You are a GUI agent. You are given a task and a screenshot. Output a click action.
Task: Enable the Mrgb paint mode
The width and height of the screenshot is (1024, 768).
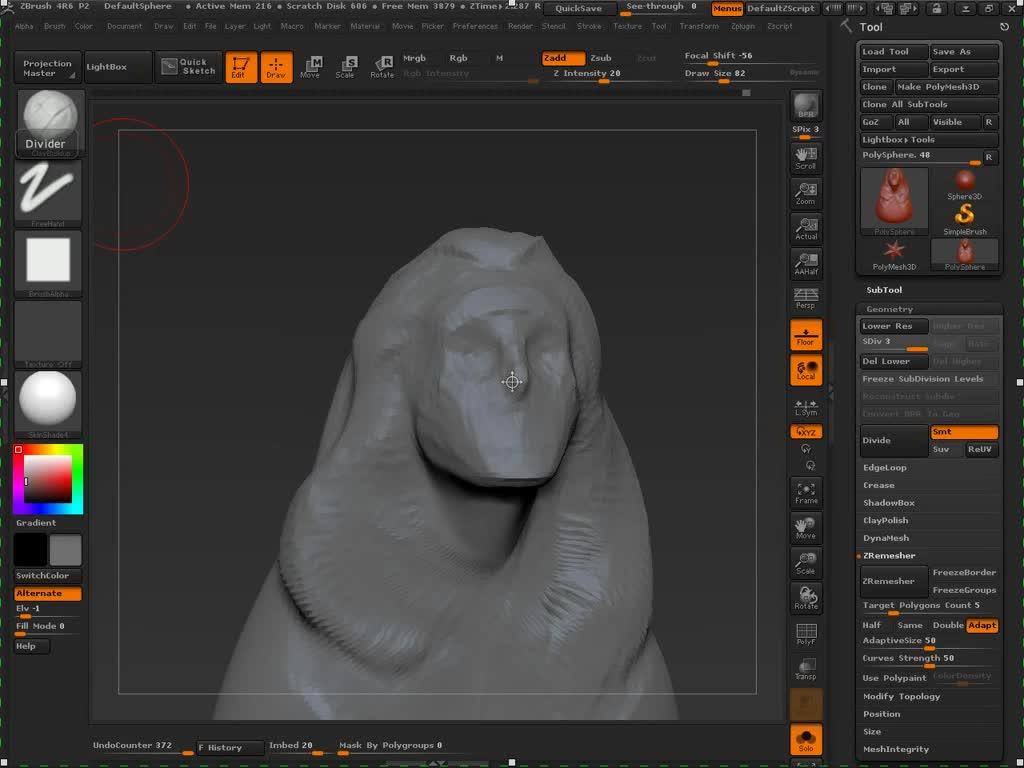[x=415, y=58]
